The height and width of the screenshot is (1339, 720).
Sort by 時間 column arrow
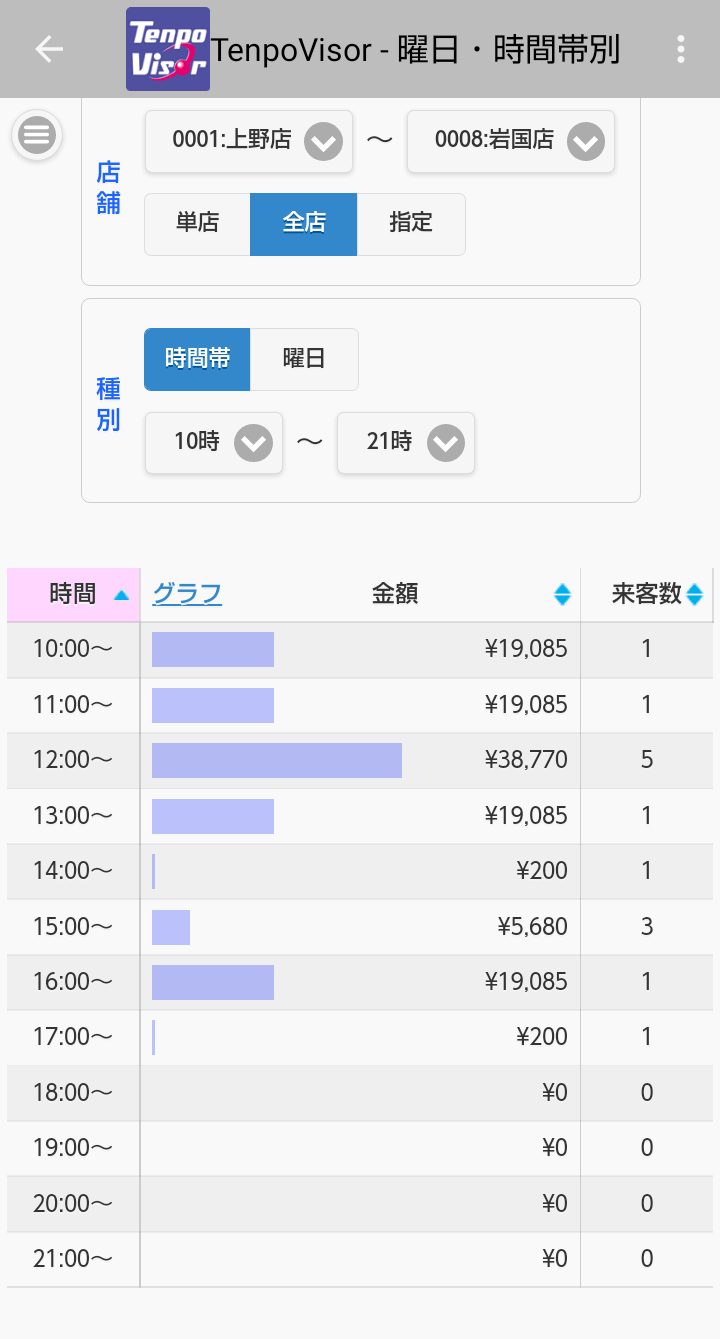pyautogui.click(x=121, y=595)
